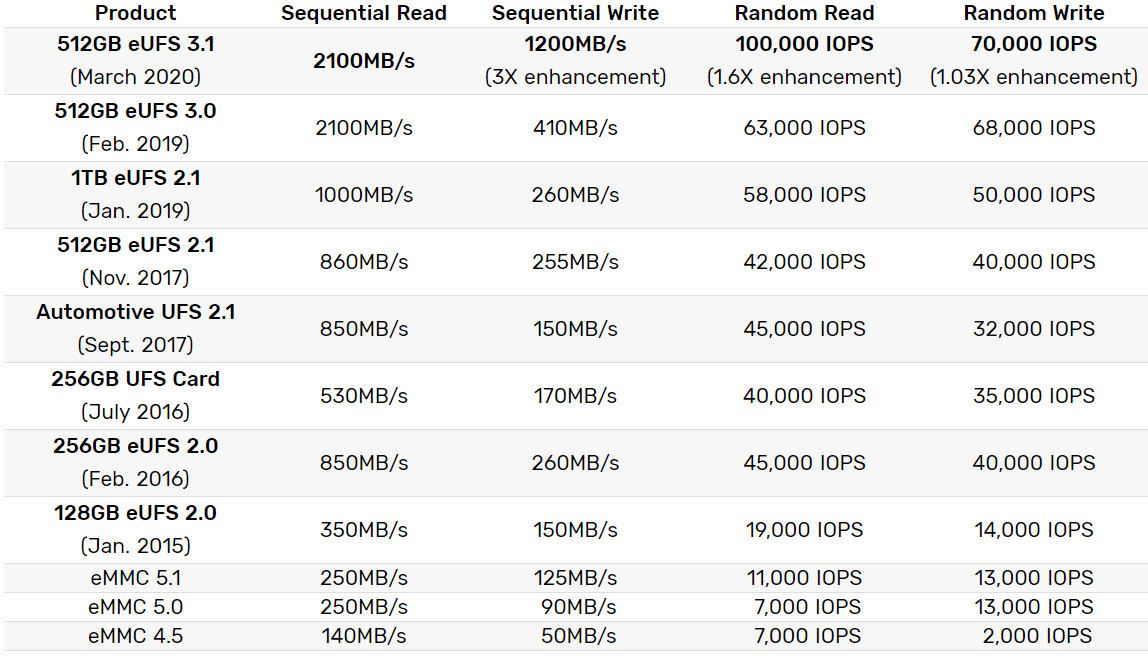
Task: Click the eMMC 5.0 row label
Action: click(135, 607)
